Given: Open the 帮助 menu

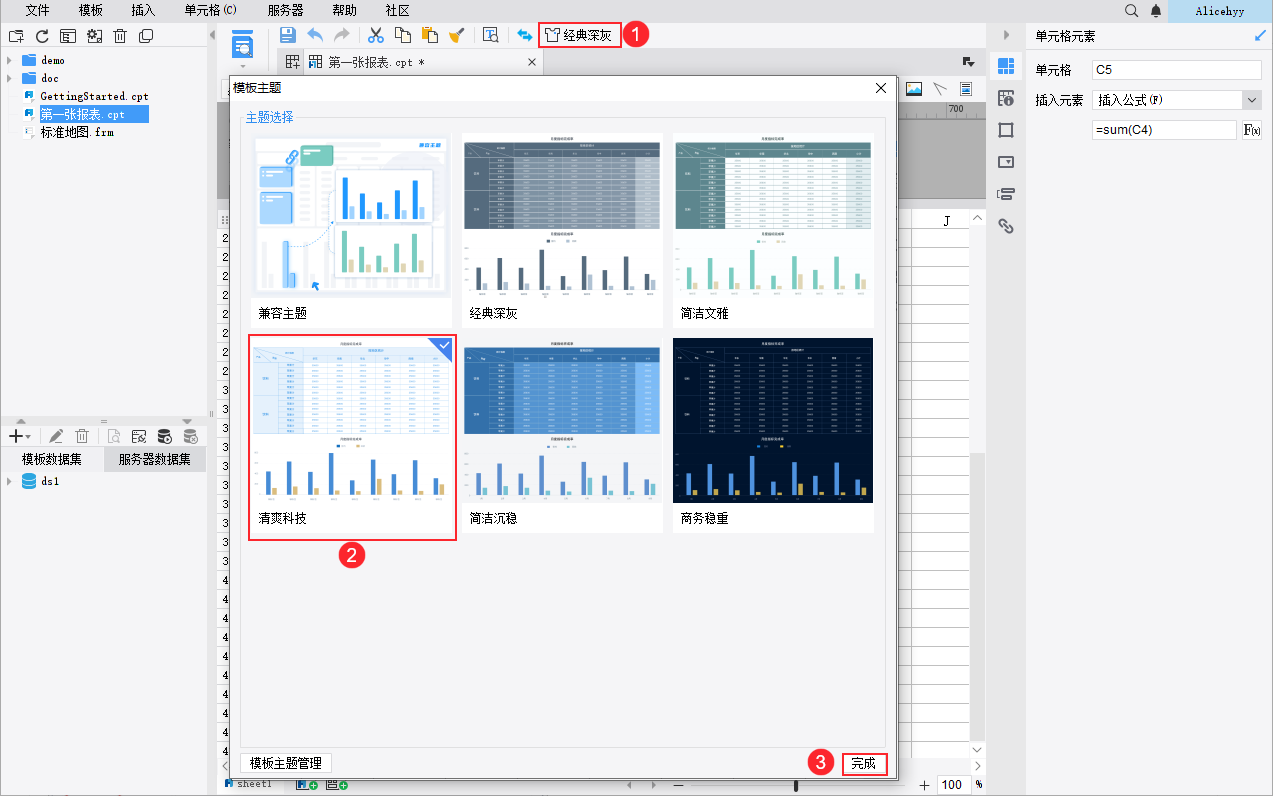Looking at the screenshot, I should click(344, 10).
